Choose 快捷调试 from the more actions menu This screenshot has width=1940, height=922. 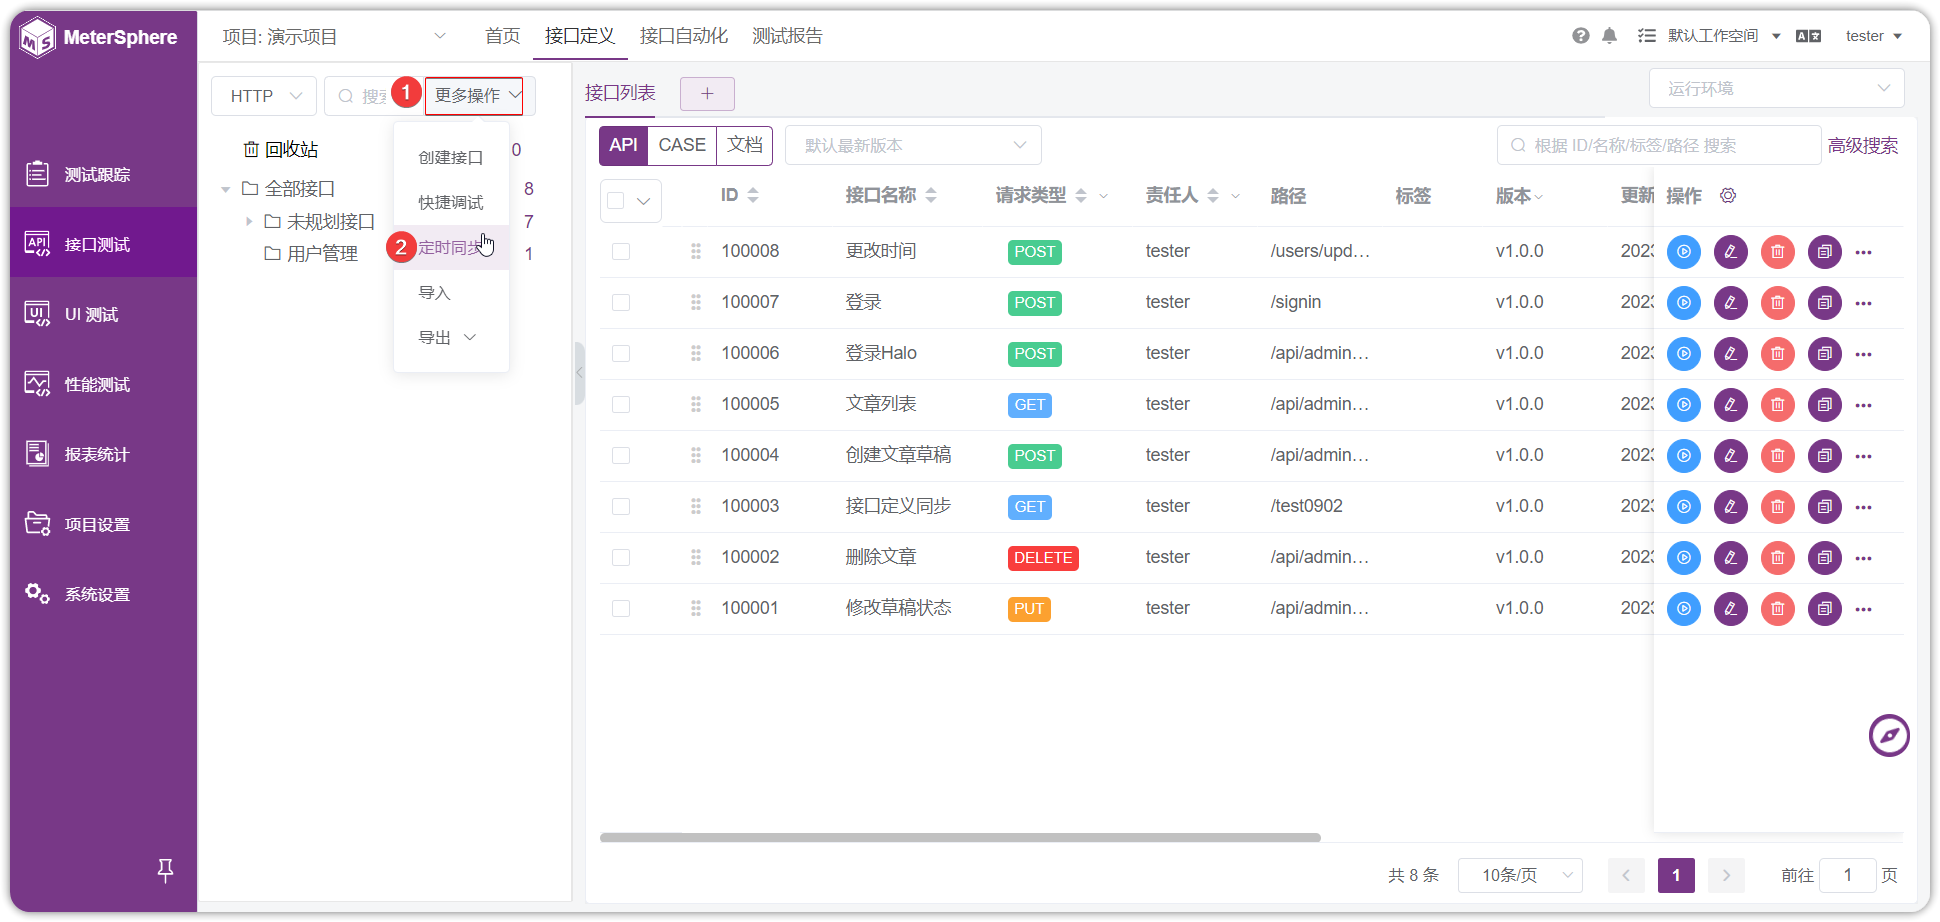[452, 203]
